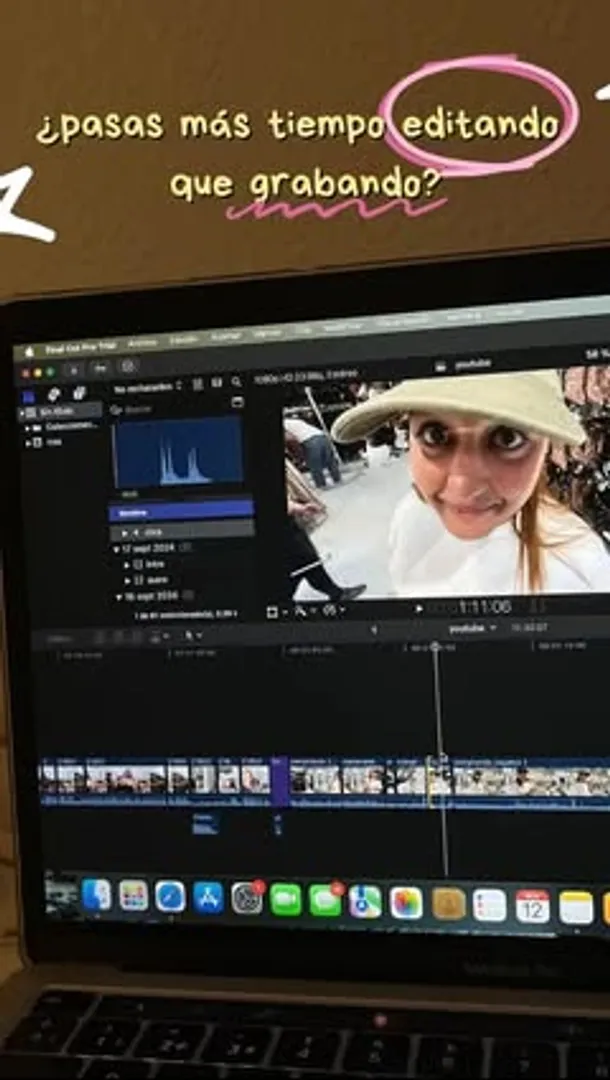610x1080 pixels.
Task: Open the retime speed dropdown under viewer
Action: point(335,610)
